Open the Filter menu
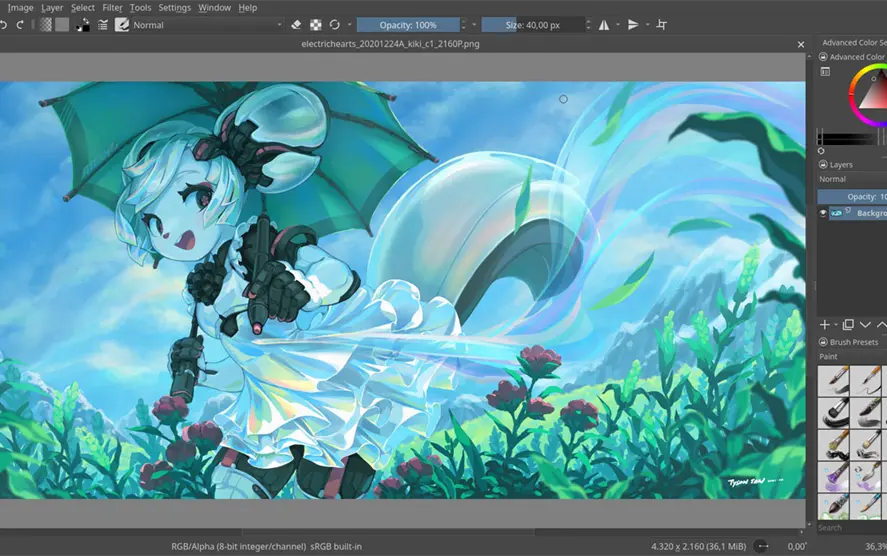Screen dimensions: 887x556 tap(112, 8)
